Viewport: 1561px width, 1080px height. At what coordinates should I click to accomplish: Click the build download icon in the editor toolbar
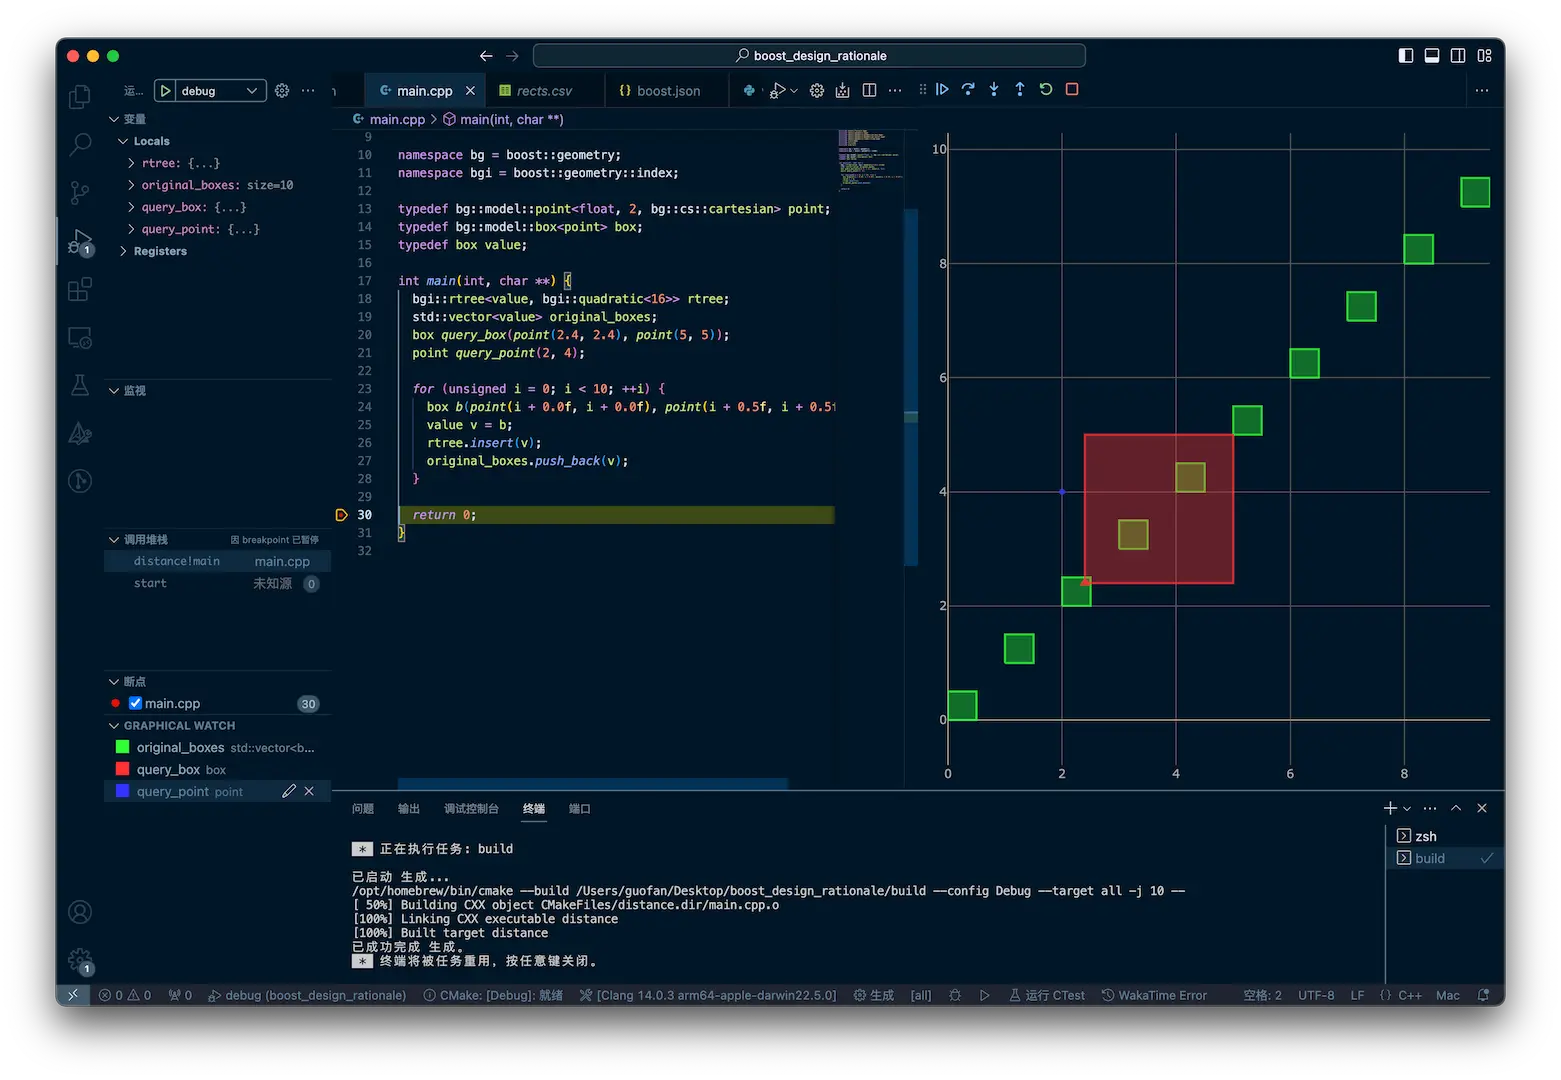pyautogui.click(x=843, y=90)
